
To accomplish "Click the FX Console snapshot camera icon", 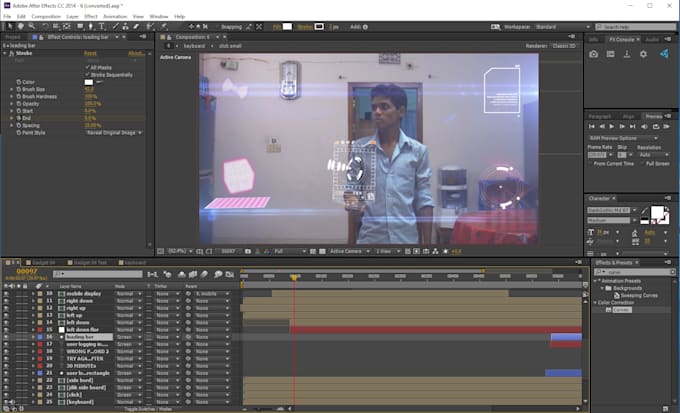I will pyautogui.click(x=593, y=54).
